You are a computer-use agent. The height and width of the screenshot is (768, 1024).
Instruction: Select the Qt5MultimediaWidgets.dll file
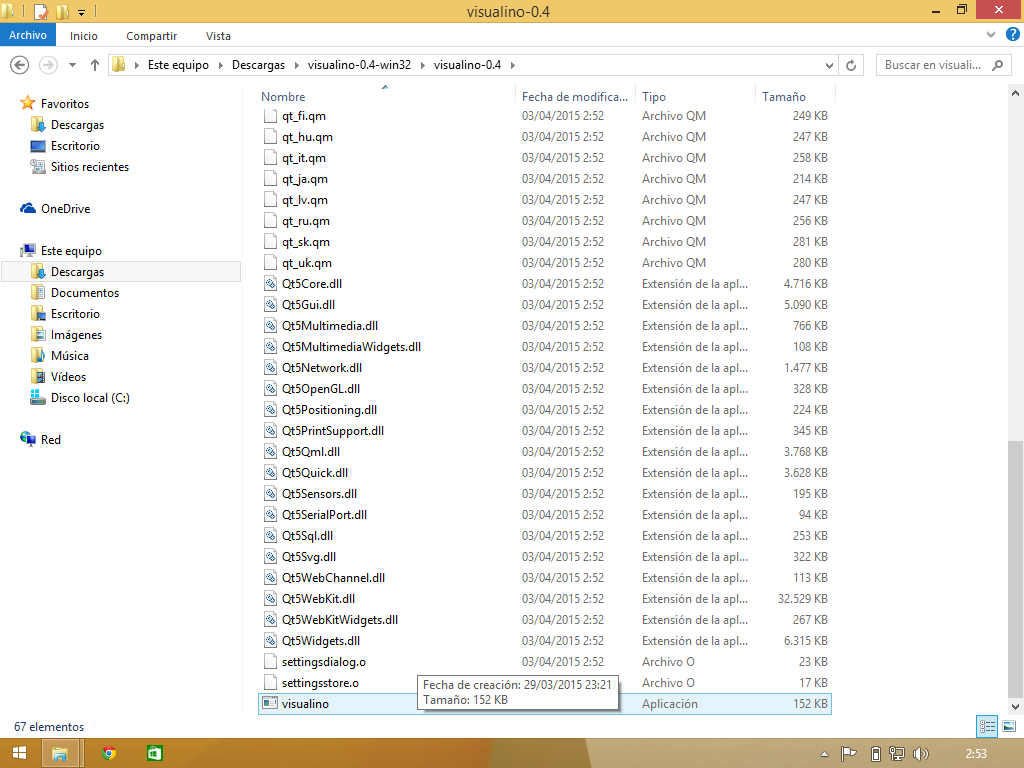[545, 346]
